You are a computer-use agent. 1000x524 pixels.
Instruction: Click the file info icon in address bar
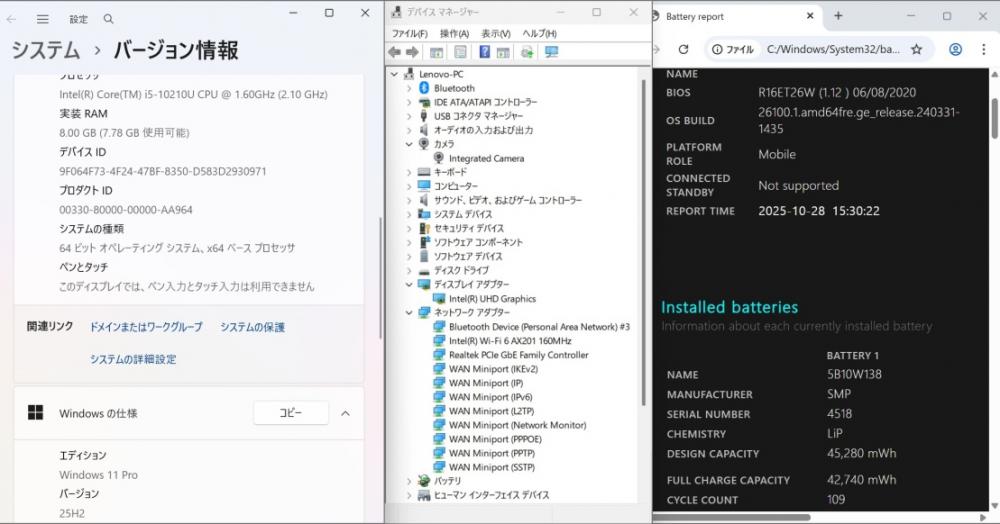click(x=717, y=49)
